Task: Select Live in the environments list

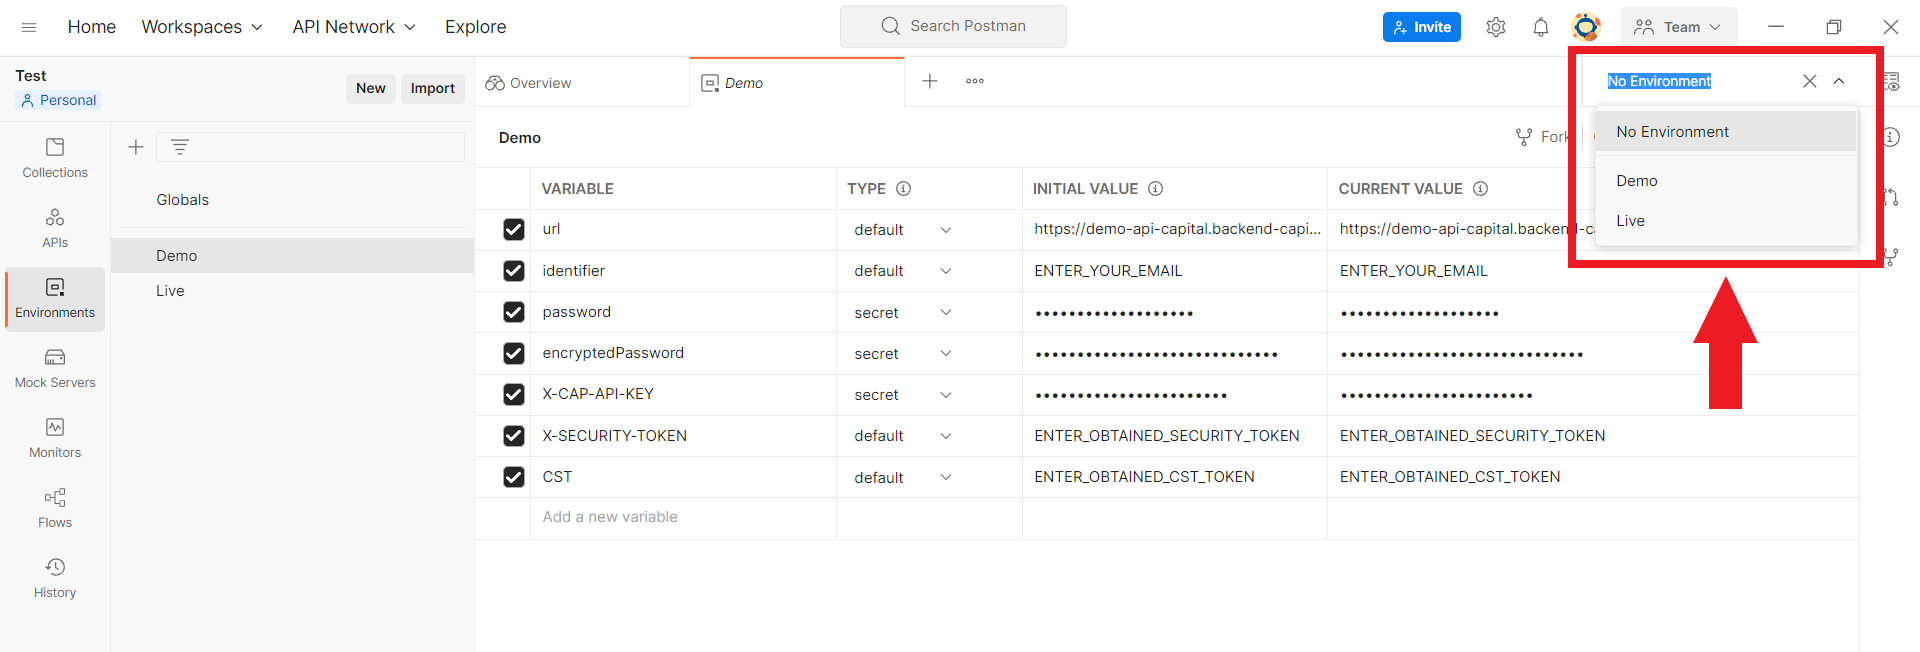Action: point(292,291)
